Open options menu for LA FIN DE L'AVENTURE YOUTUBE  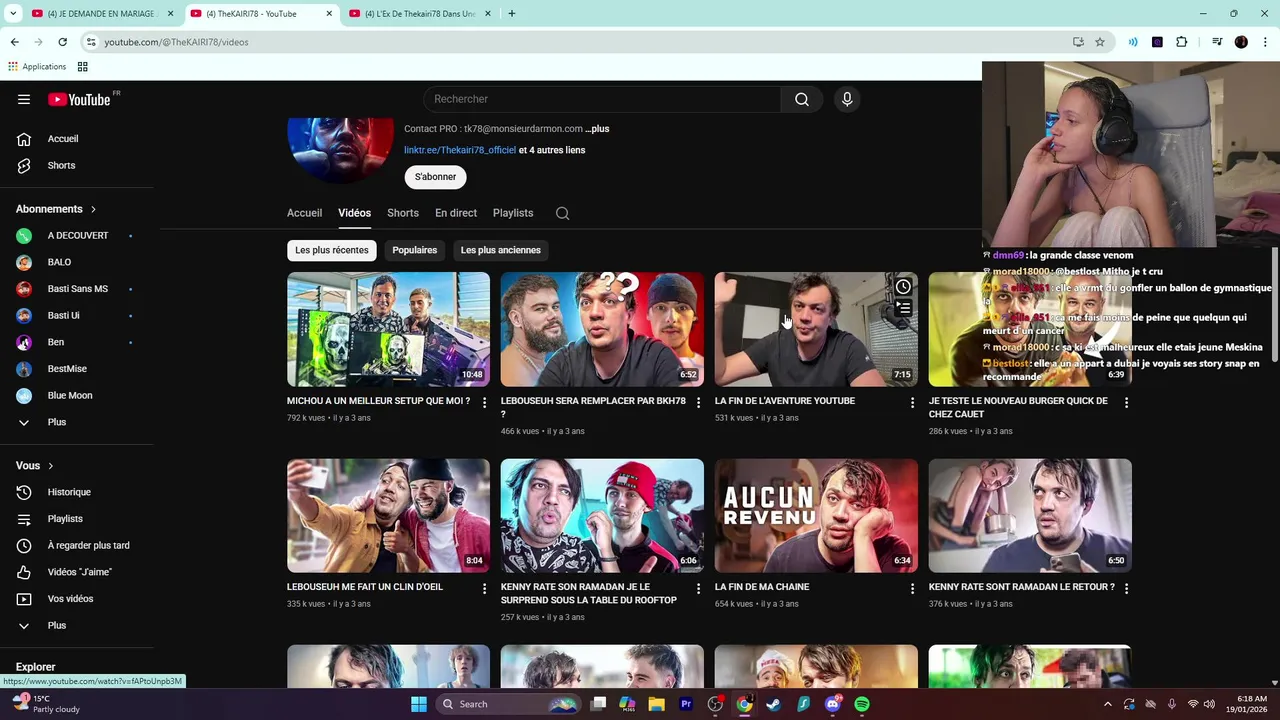912,402
